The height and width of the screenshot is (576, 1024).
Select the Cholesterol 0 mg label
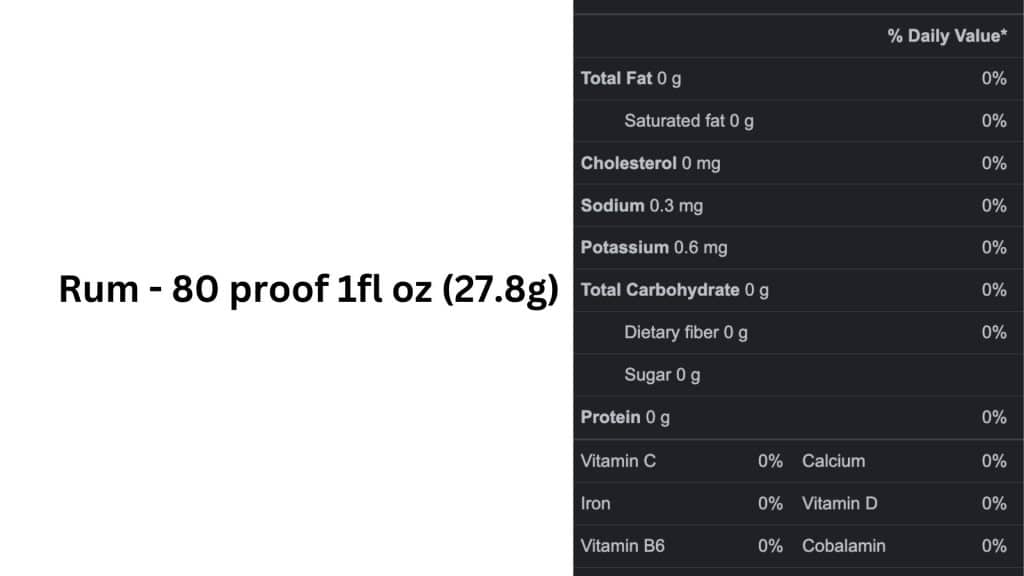point(650,163)
